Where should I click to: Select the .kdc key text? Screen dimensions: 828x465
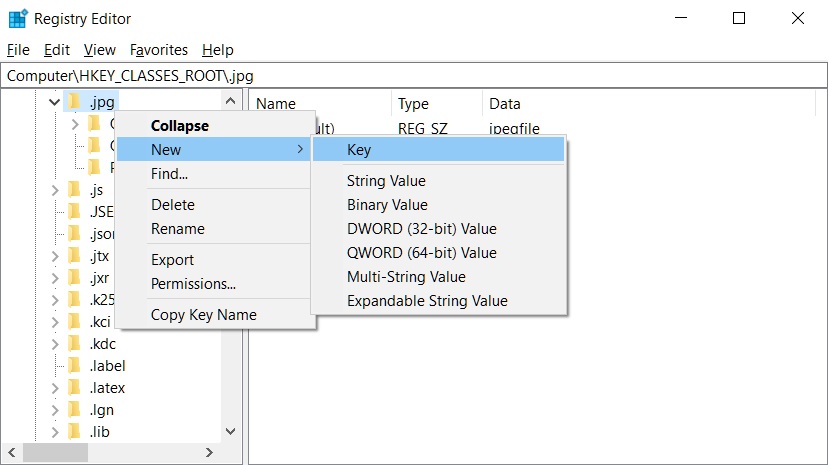coord(102,344)
